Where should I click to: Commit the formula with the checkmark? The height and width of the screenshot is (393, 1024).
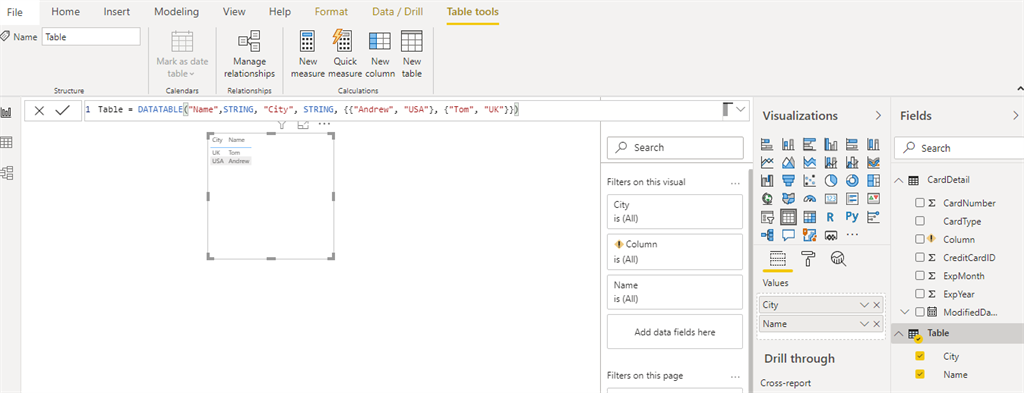coord(62,111)
